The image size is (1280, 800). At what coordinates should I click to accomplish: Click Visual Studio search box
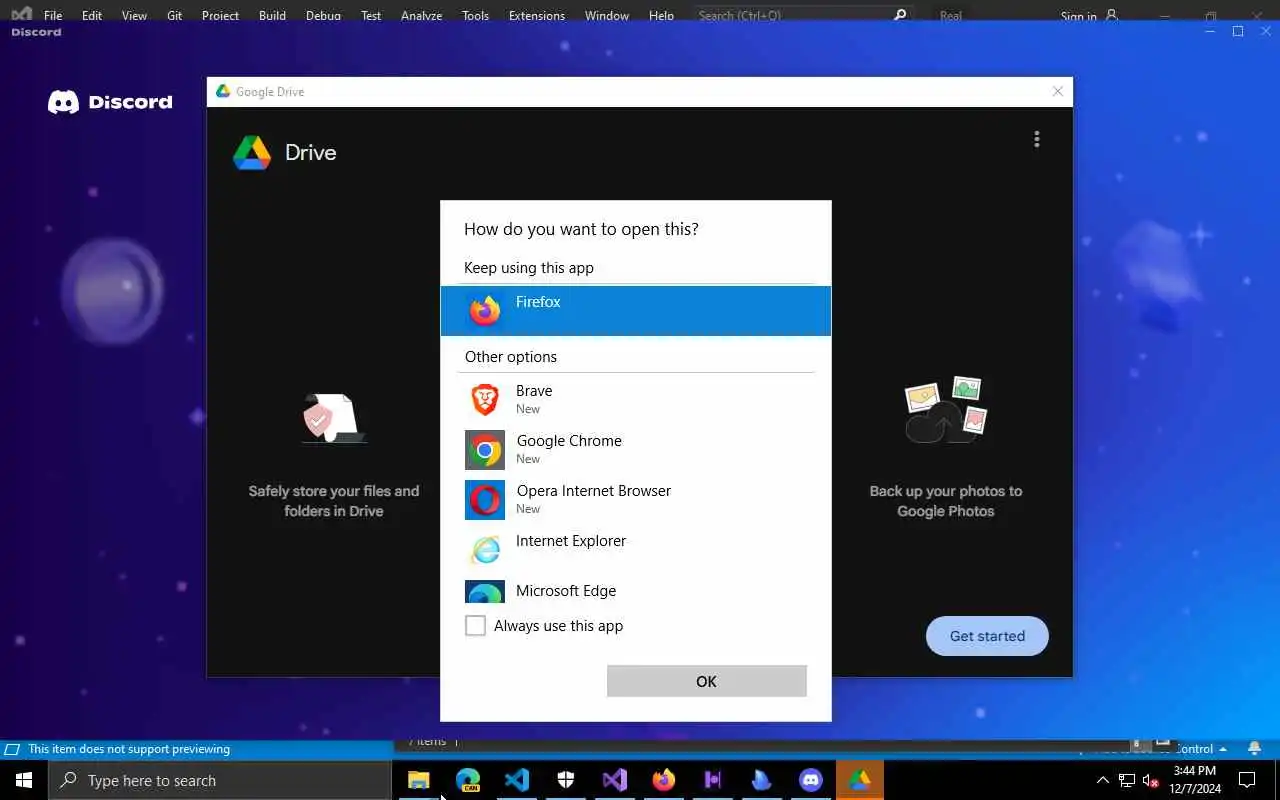click(802, 16)
